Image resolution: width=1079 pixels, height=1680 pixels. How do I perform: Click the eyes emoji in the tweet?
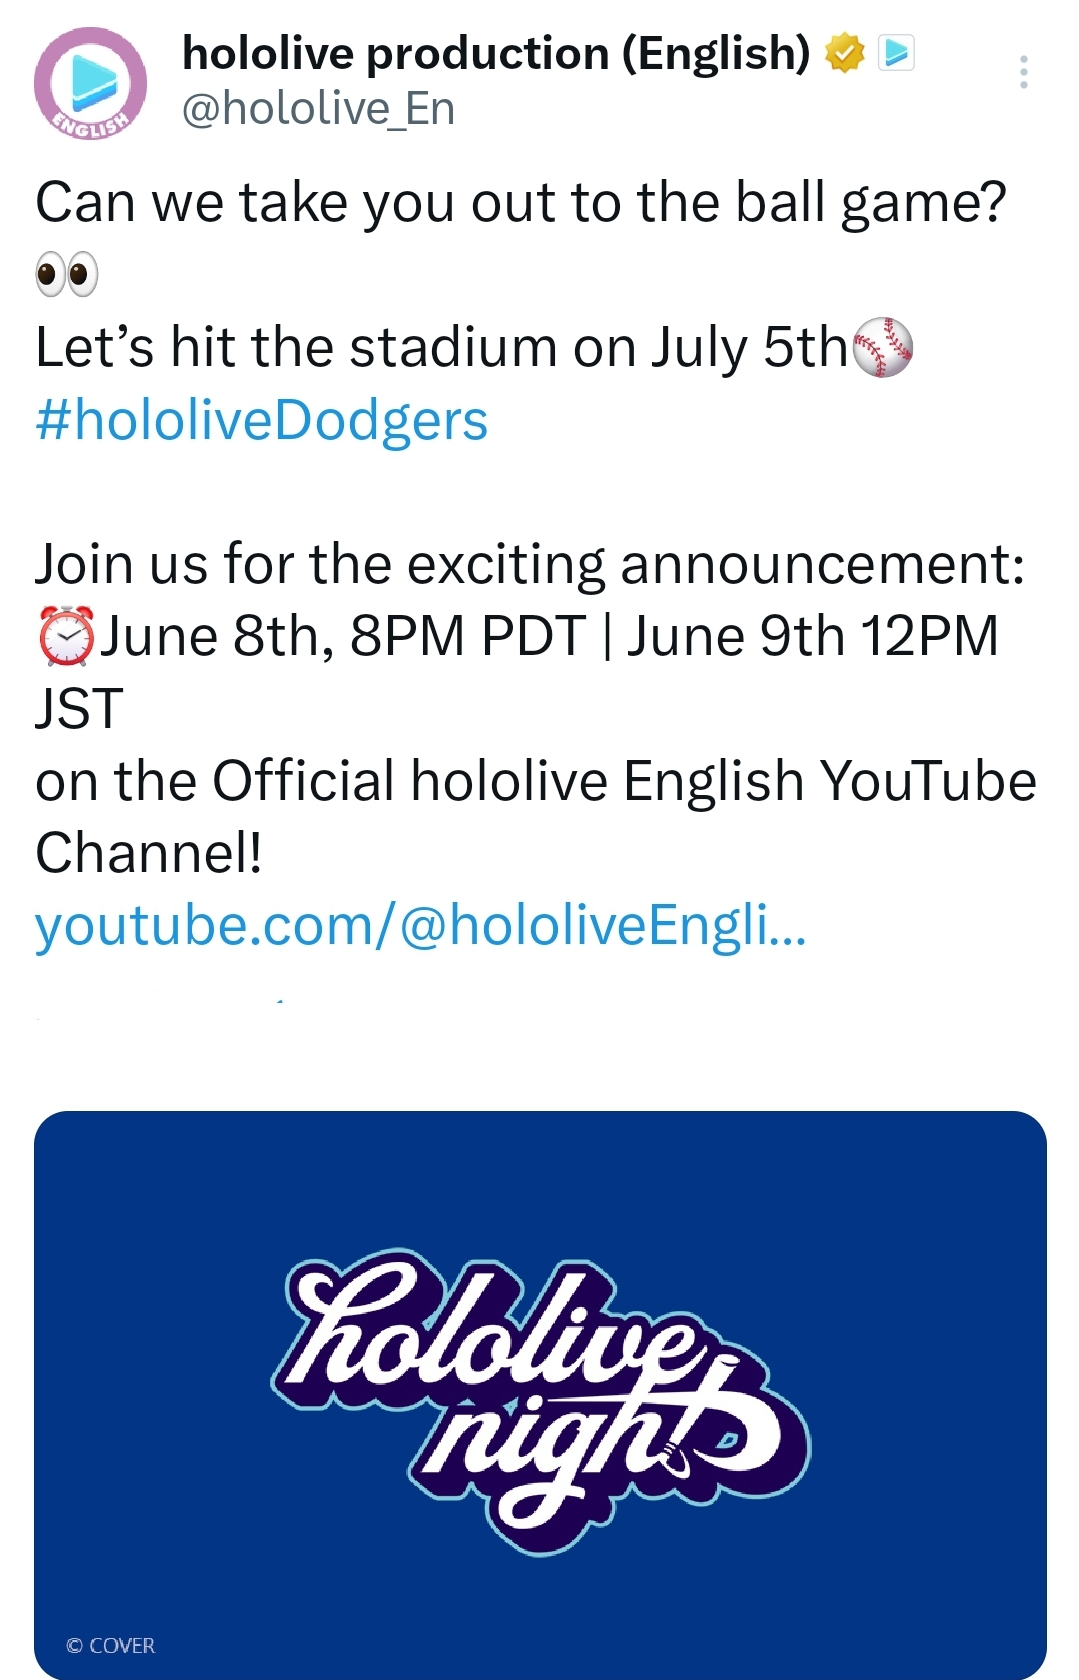pos(67,274)
